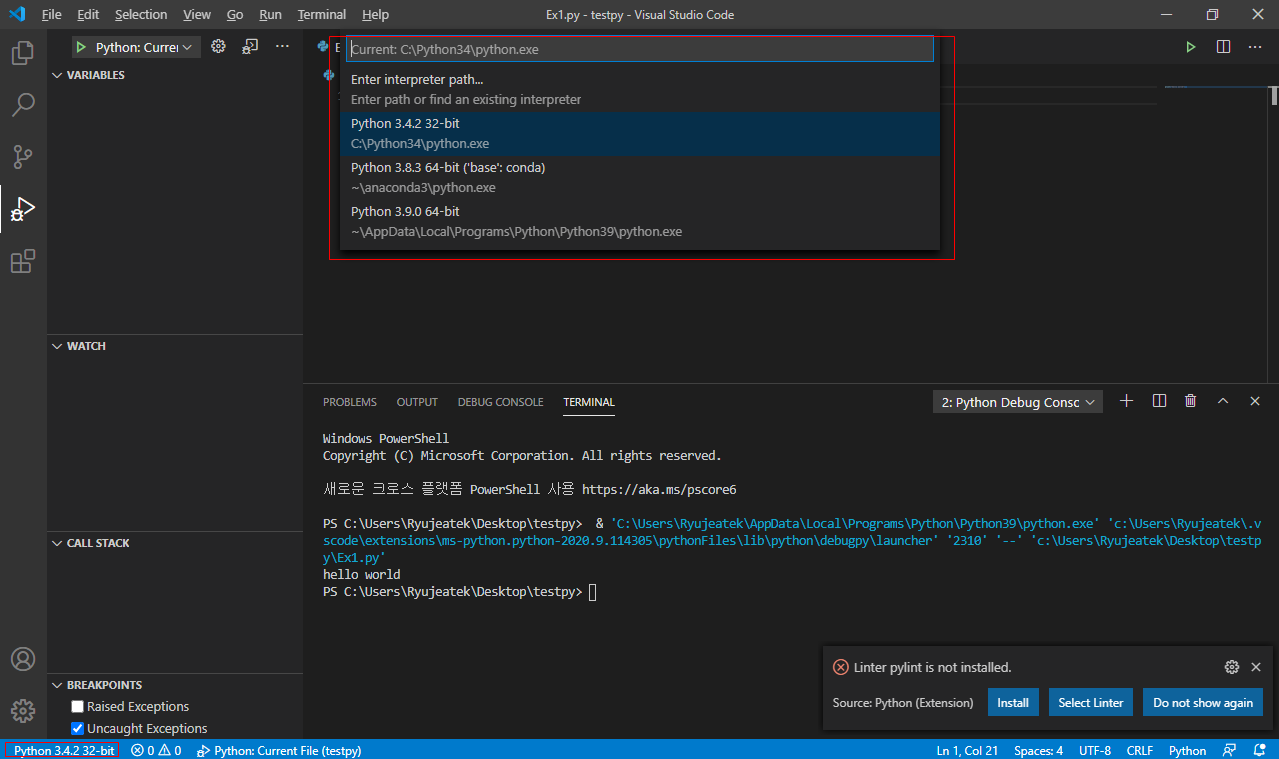Click the Select Linter button
Screen dimensions: 1279x759
tap(1091, 702)
